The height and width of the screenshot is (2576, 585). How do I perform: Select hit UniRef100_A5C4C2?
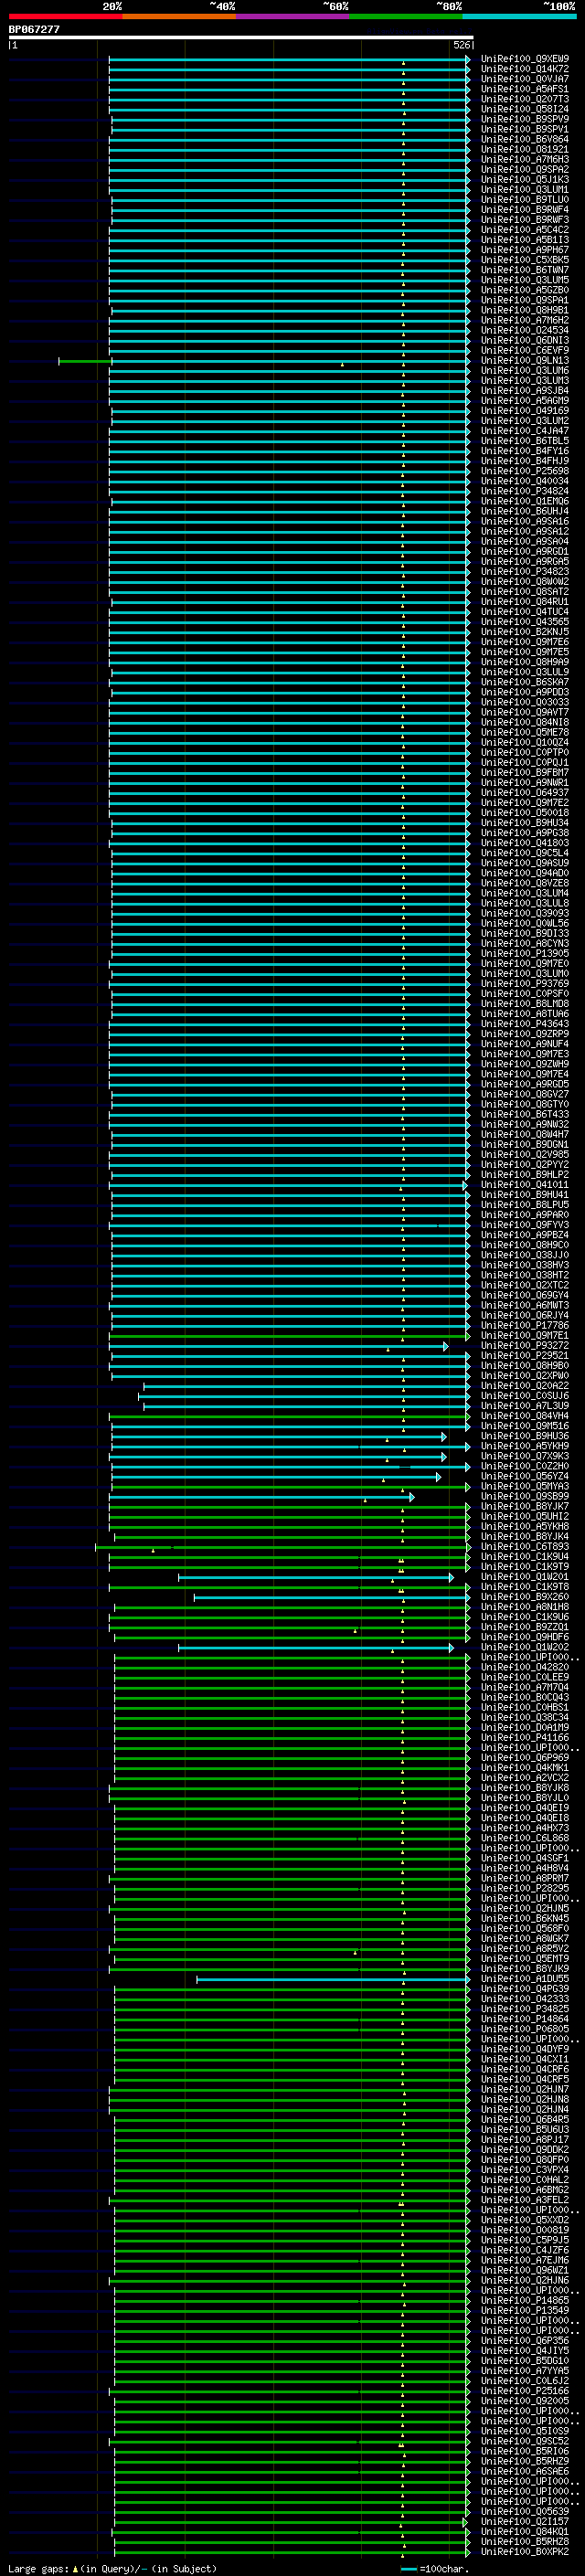tap(525, 230)
